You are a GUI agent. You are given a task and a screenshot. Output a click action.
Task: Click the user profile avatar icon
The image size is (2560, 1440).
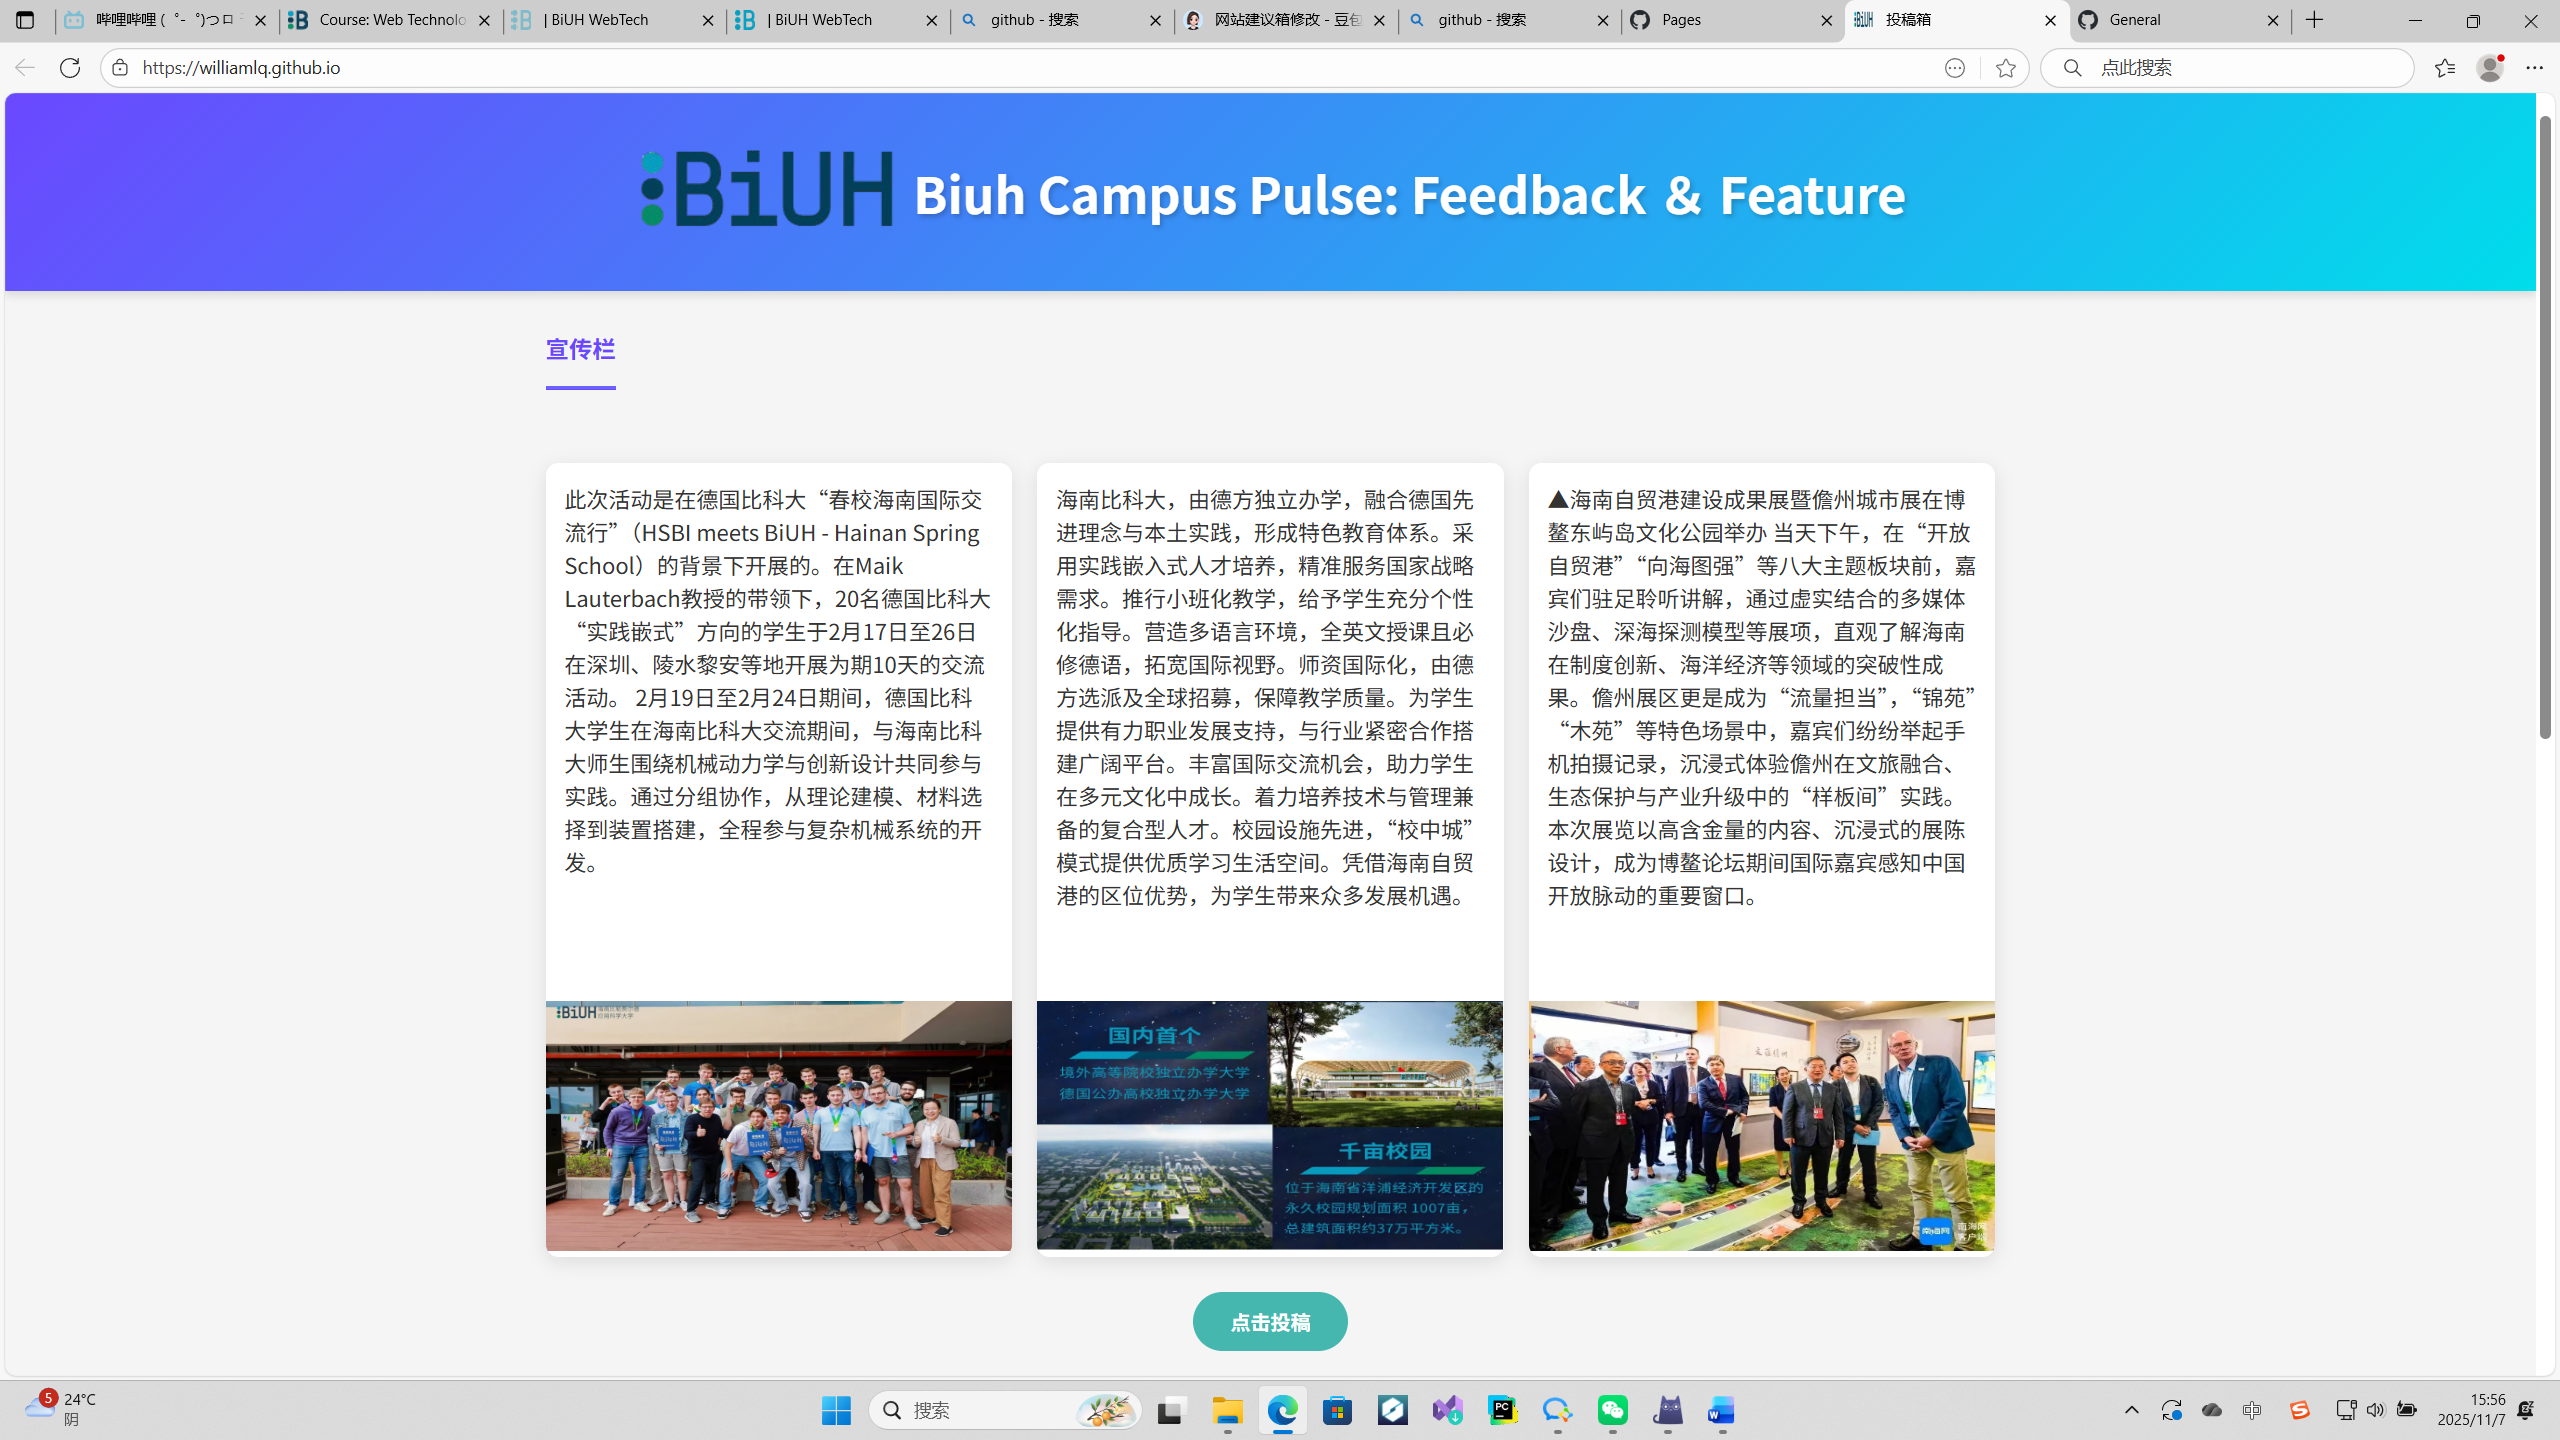(x=2489, y=68)
